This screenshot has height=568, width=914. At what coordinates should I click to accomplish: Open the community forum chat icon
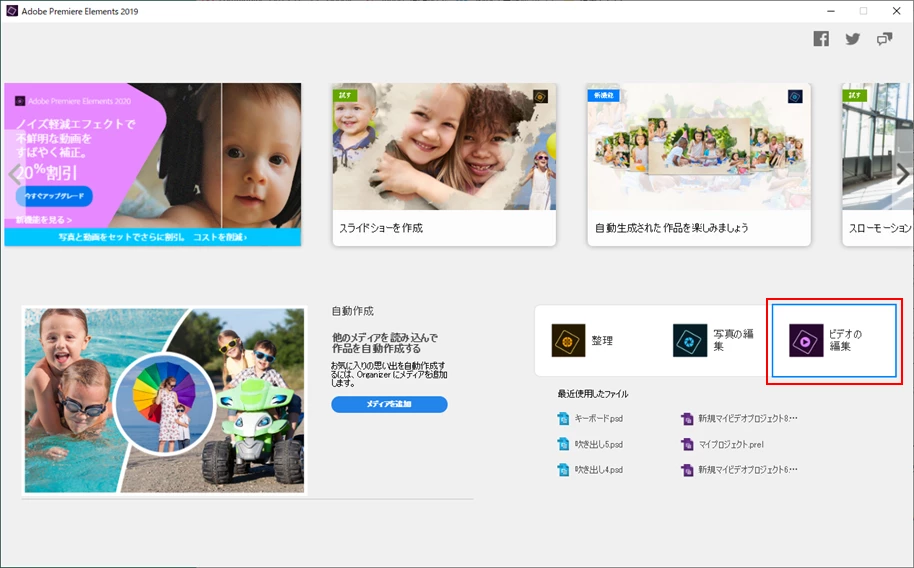(x=884, y=39)
